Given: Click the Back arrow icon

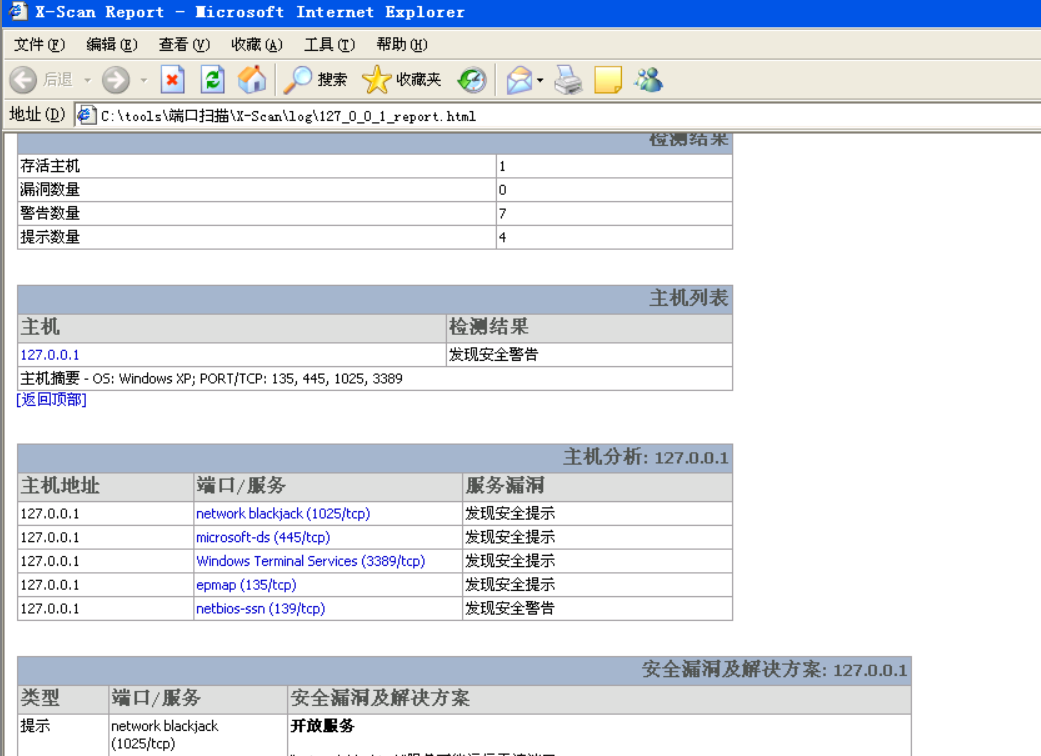Looking at the screenshot, I should pyautogui.click(x=23, y=80).
